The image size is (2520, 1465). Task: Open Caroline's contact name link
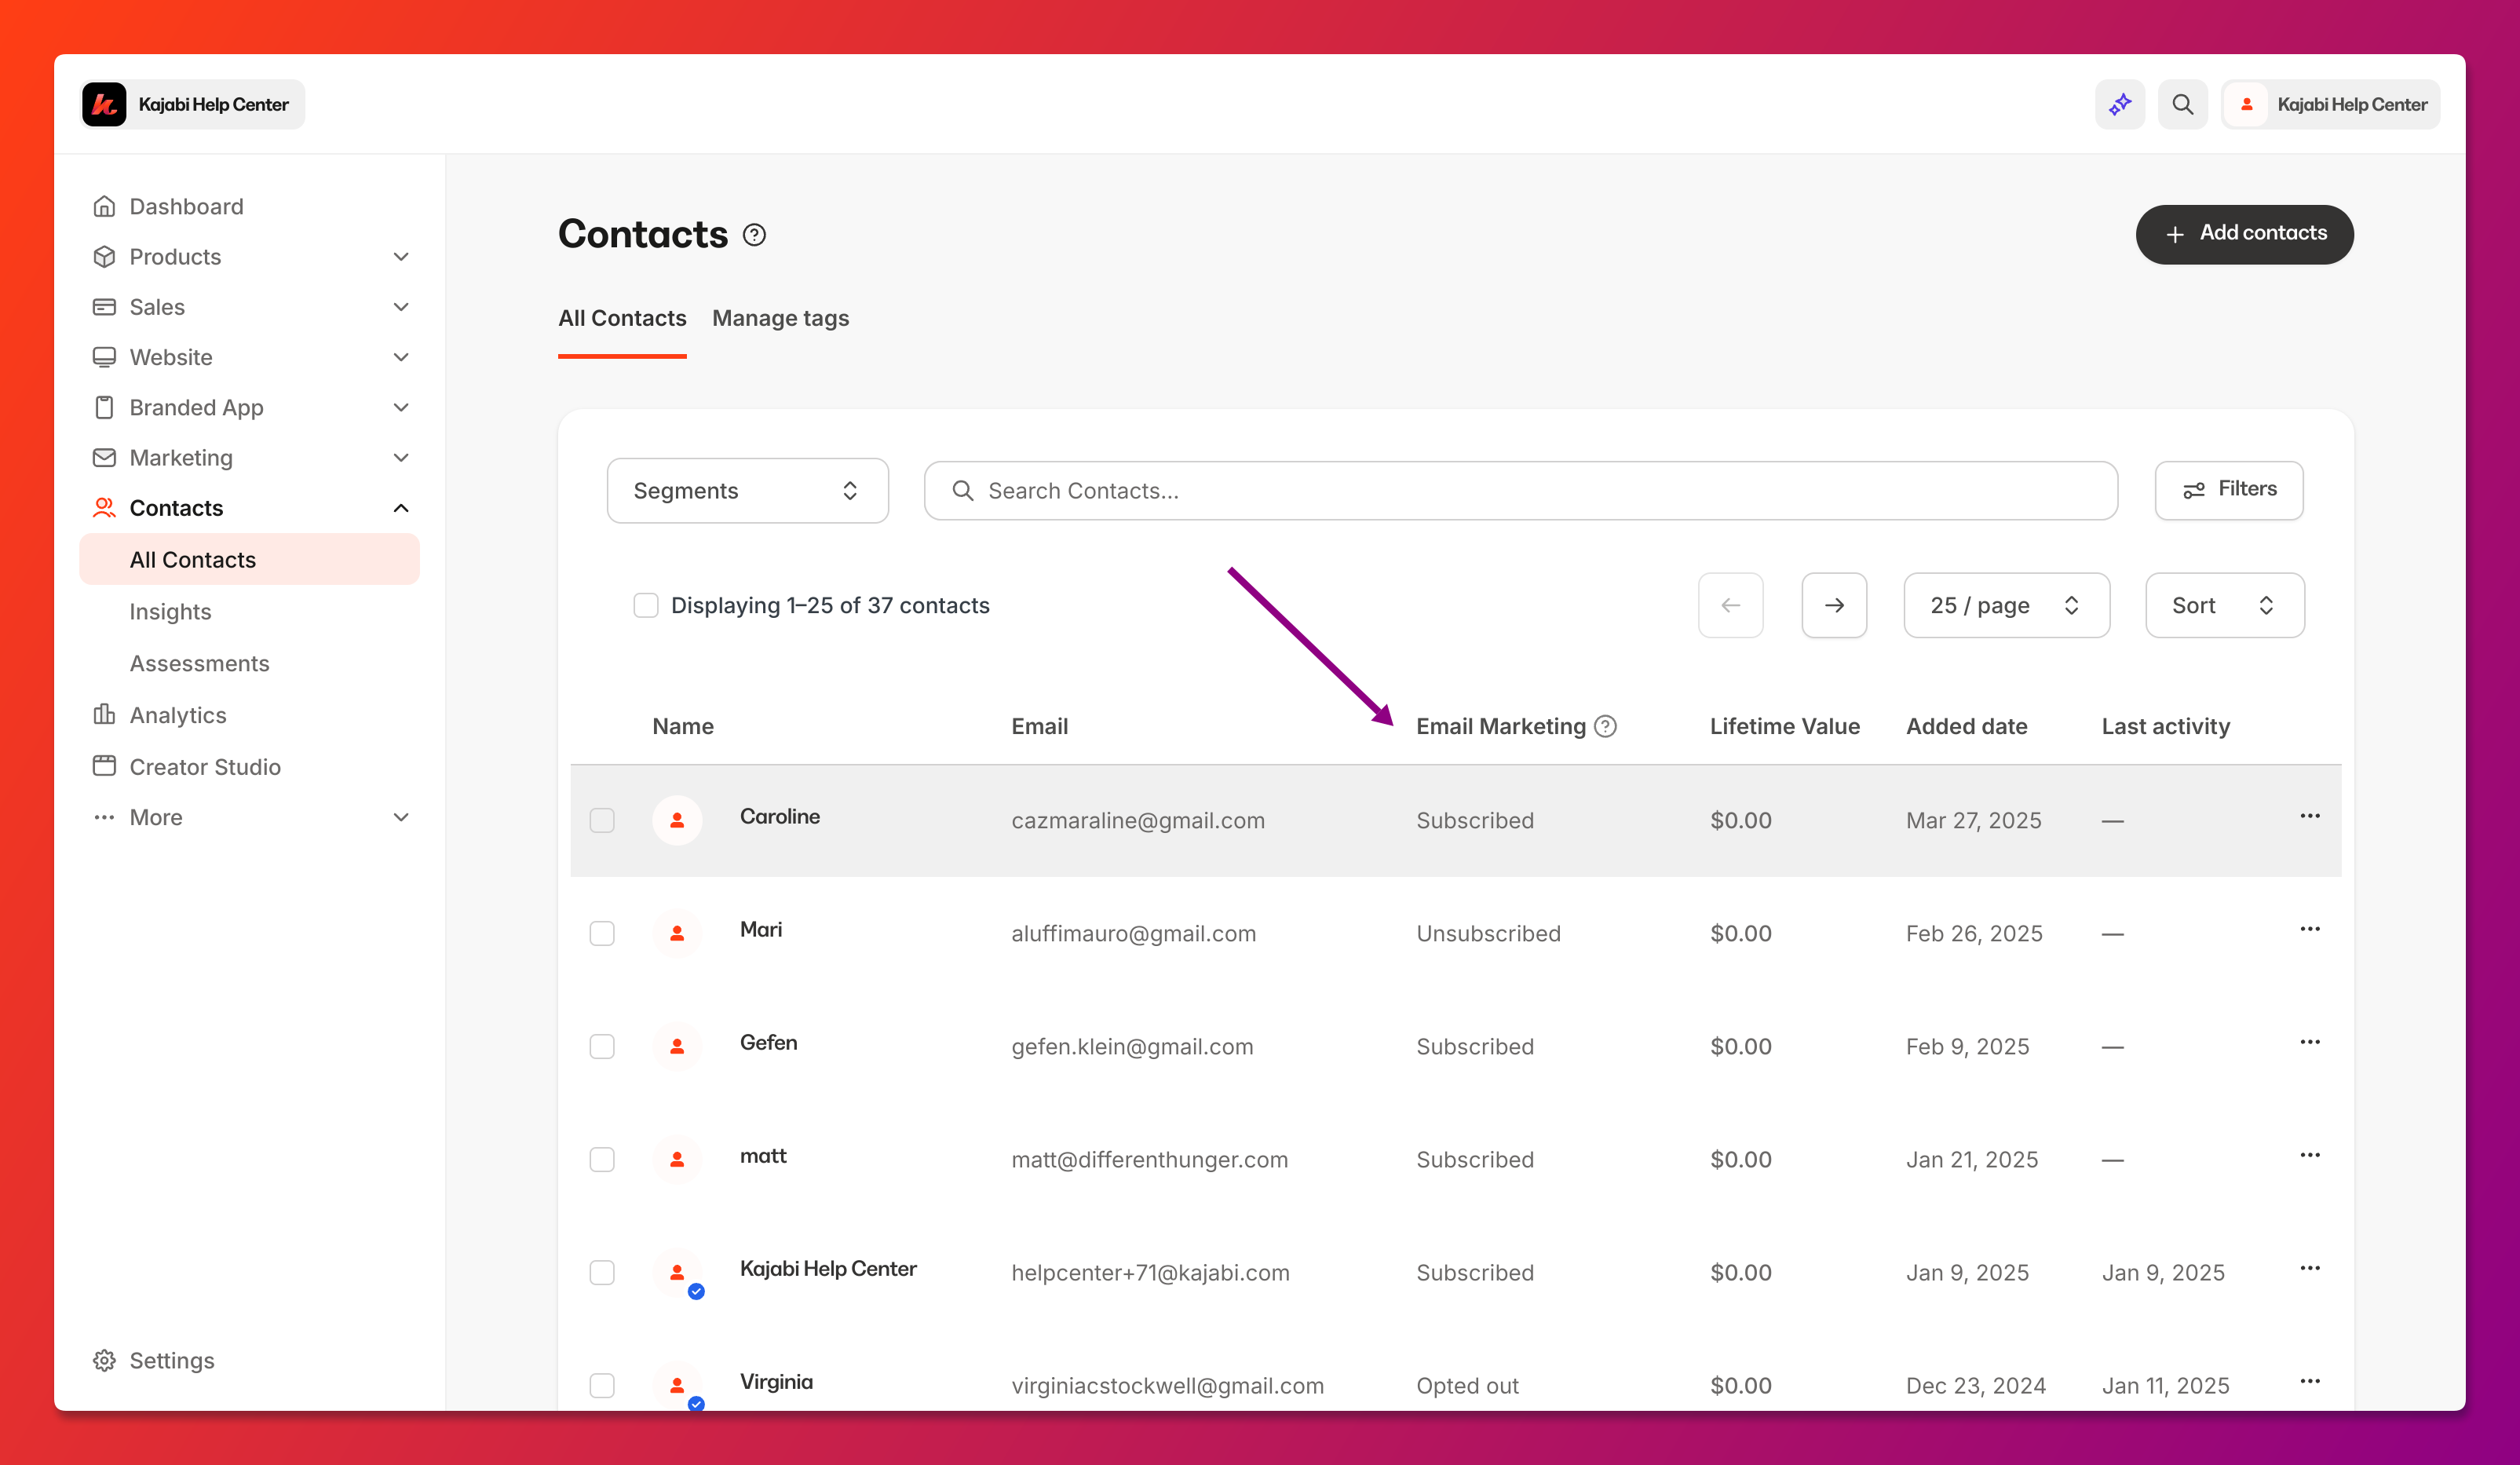pos(779,816)
